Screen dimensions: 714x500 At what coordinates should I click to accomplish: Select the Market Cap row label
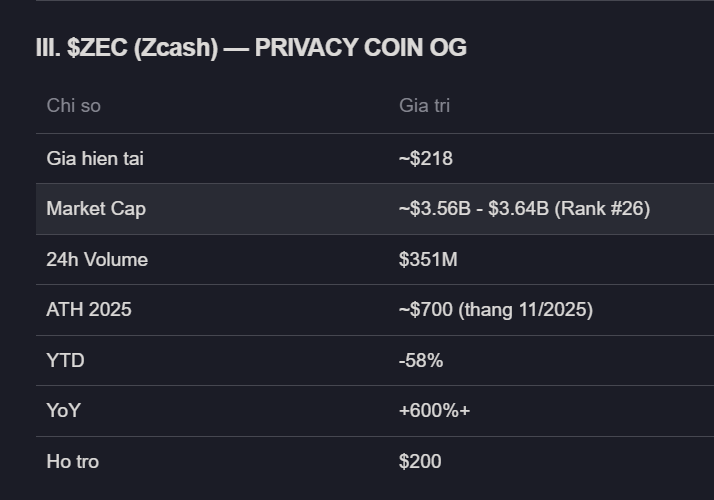[x=96, y=209]
